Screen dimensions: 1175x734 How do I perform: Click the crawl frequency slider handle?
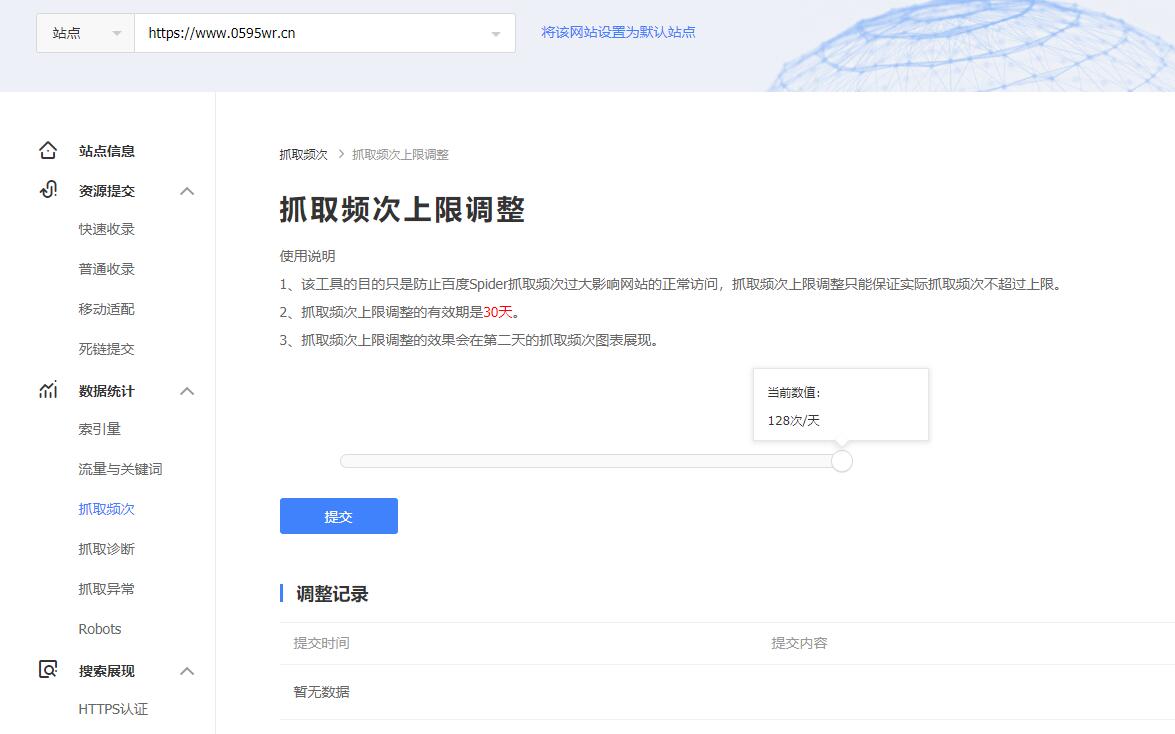pos(841,461)
